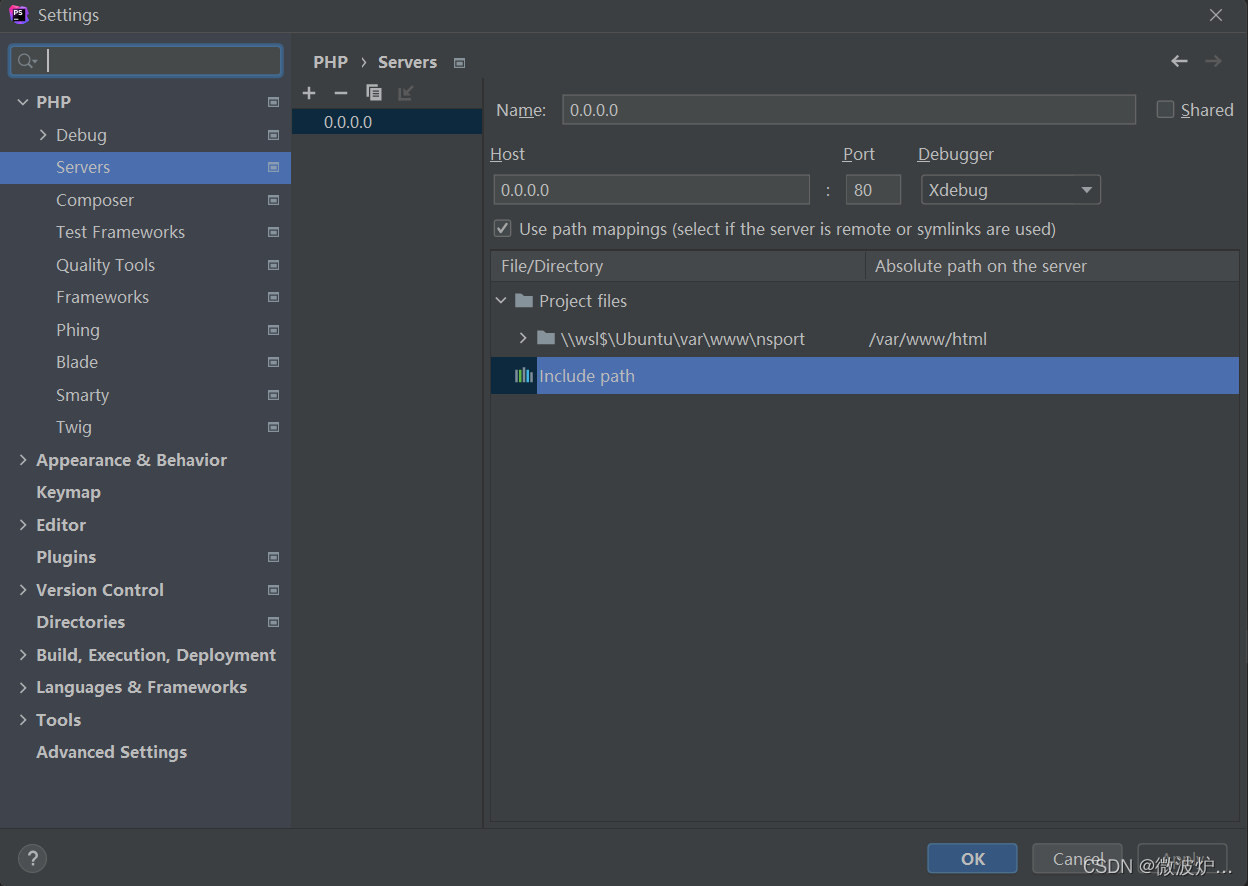Select Servers in settings tree
The height and width of the screenshot is (886, 1248).
pyautogui.click(x=145, y=167)
